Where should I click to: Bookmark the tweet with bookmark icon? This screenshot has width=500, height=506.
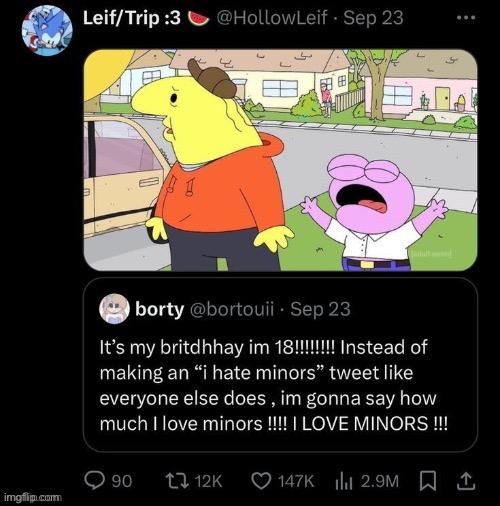[x=428, y=481]
